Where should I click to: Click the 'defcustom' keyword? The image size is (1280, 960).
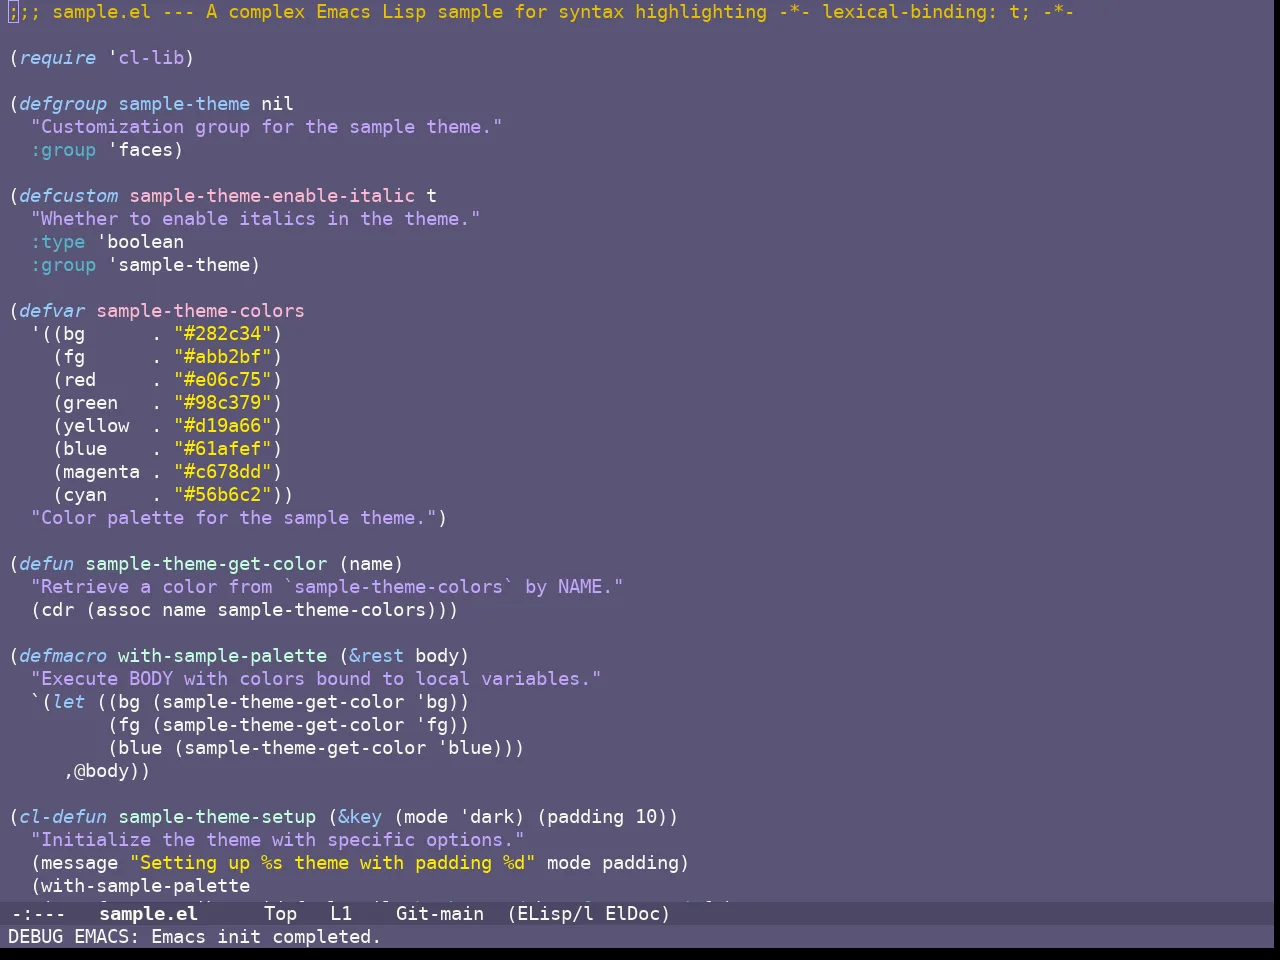click(69, 196)
